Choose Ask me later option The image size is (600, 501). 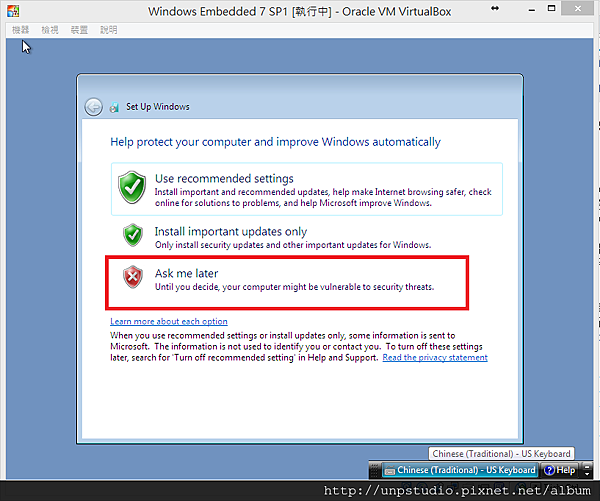click(x=287, y=283)
